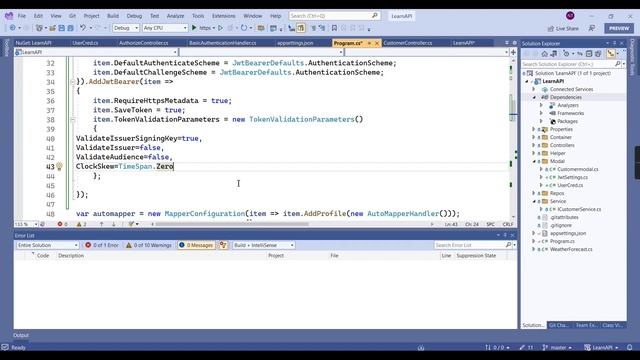
Task: Click the Undo toolbar icon
Action: 83,28
